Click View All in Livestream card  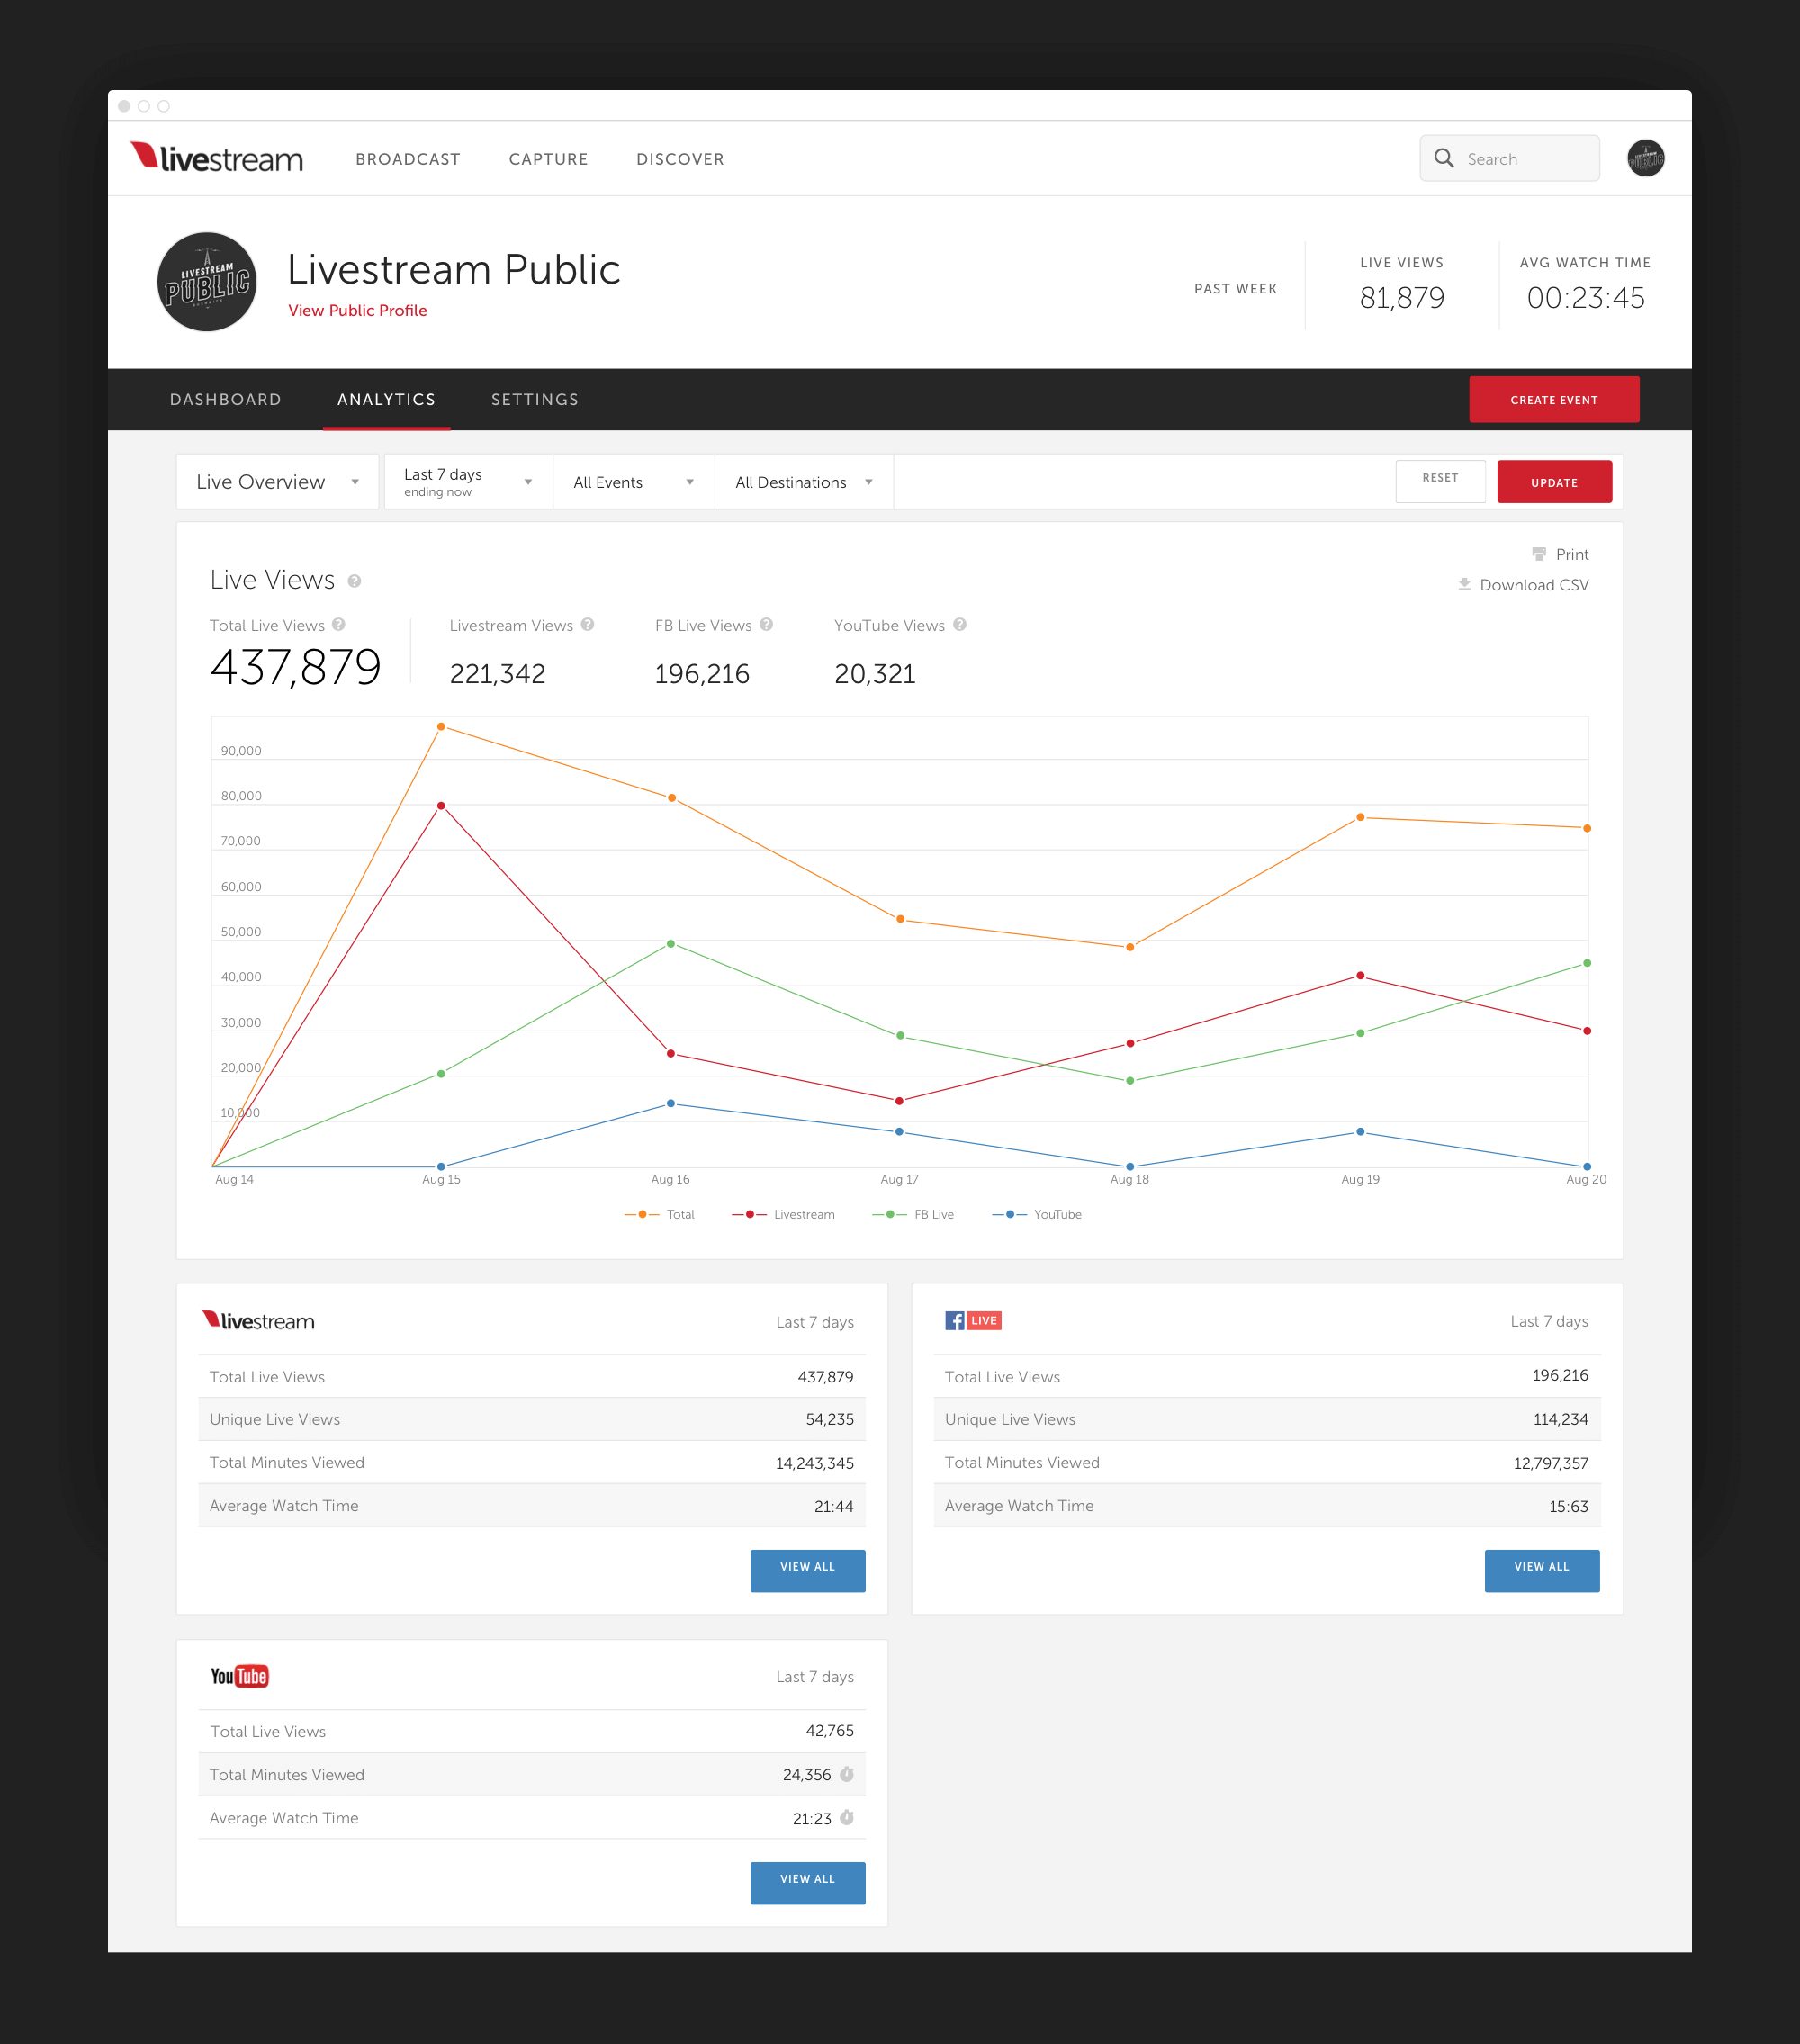click(807, 1570)
